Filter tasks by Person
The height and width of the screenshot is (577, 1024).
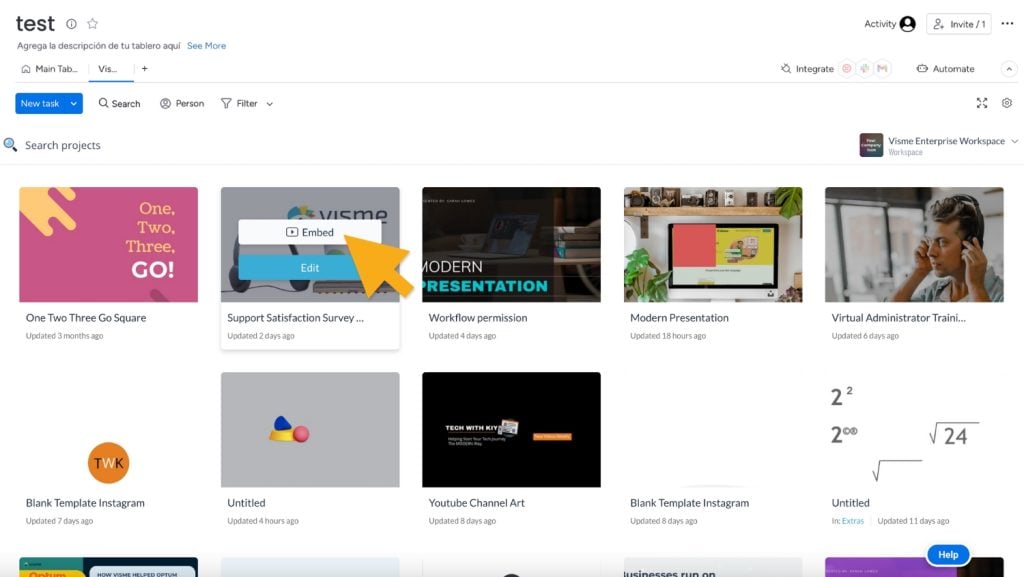pyautogui.click(x=181, y=103)
